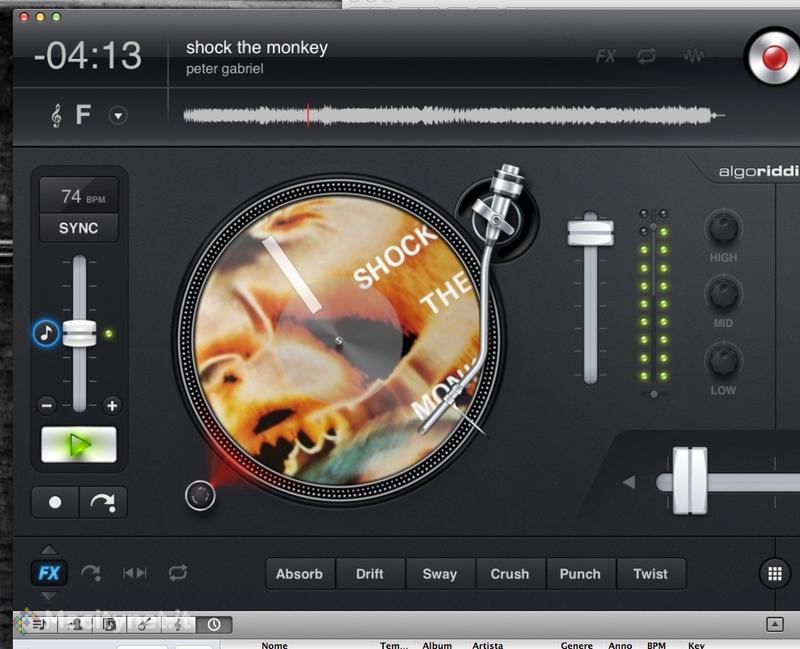The height and width of the screenshot is (649, 800).
Task: Toggle the blue key-lock music note button
Action: pos(46,333)
